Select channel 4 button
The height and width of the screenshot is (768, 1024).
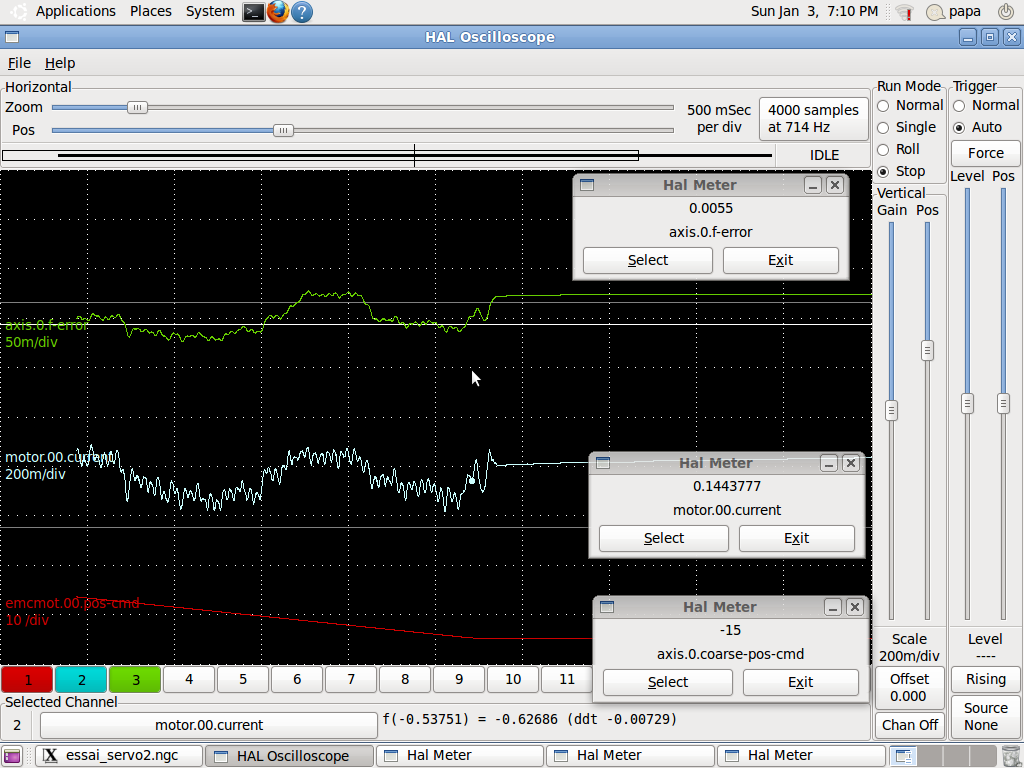[x=189, y=679]
